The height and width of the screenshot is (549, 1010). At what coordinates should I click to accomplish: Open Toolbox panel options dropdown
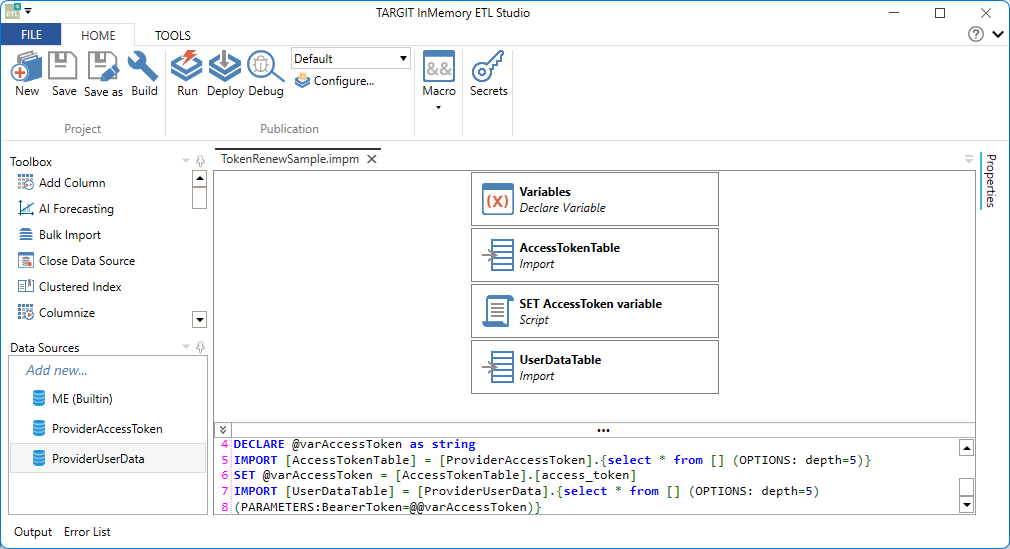pyautogui.click(x=186, y=160)
